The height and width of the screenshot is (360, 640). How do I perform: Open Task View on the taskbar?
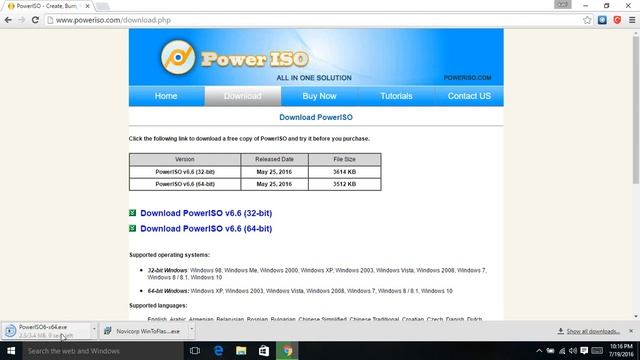point(195,351)
